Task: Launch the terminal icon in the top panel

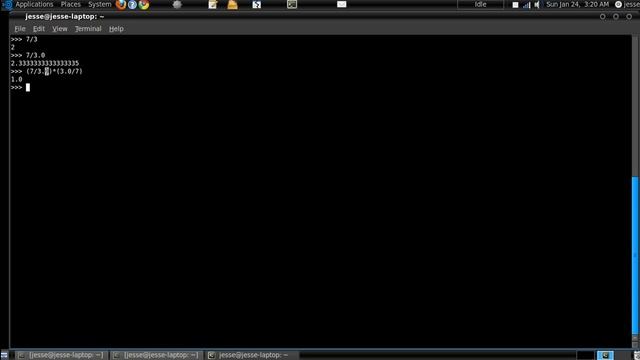Action: coord(292,4)
